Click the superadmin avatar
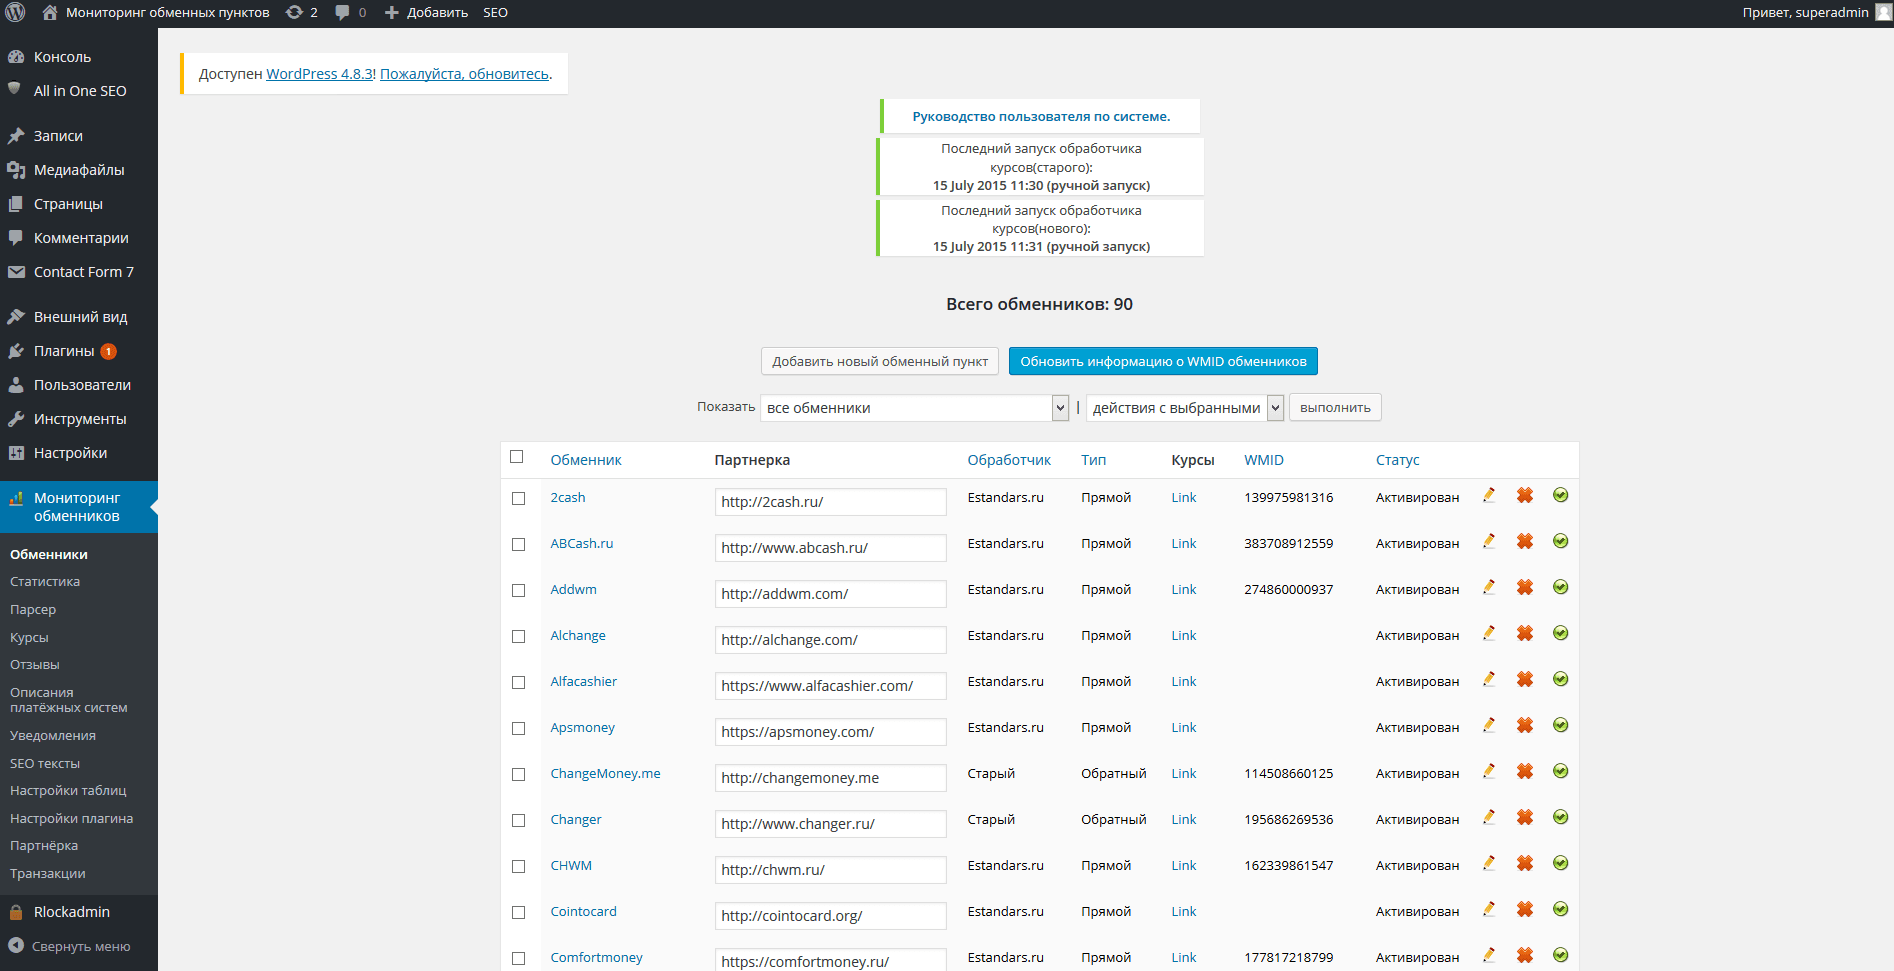The width and height of the screenshot is (1894, 971). (x=1883, y=13)
